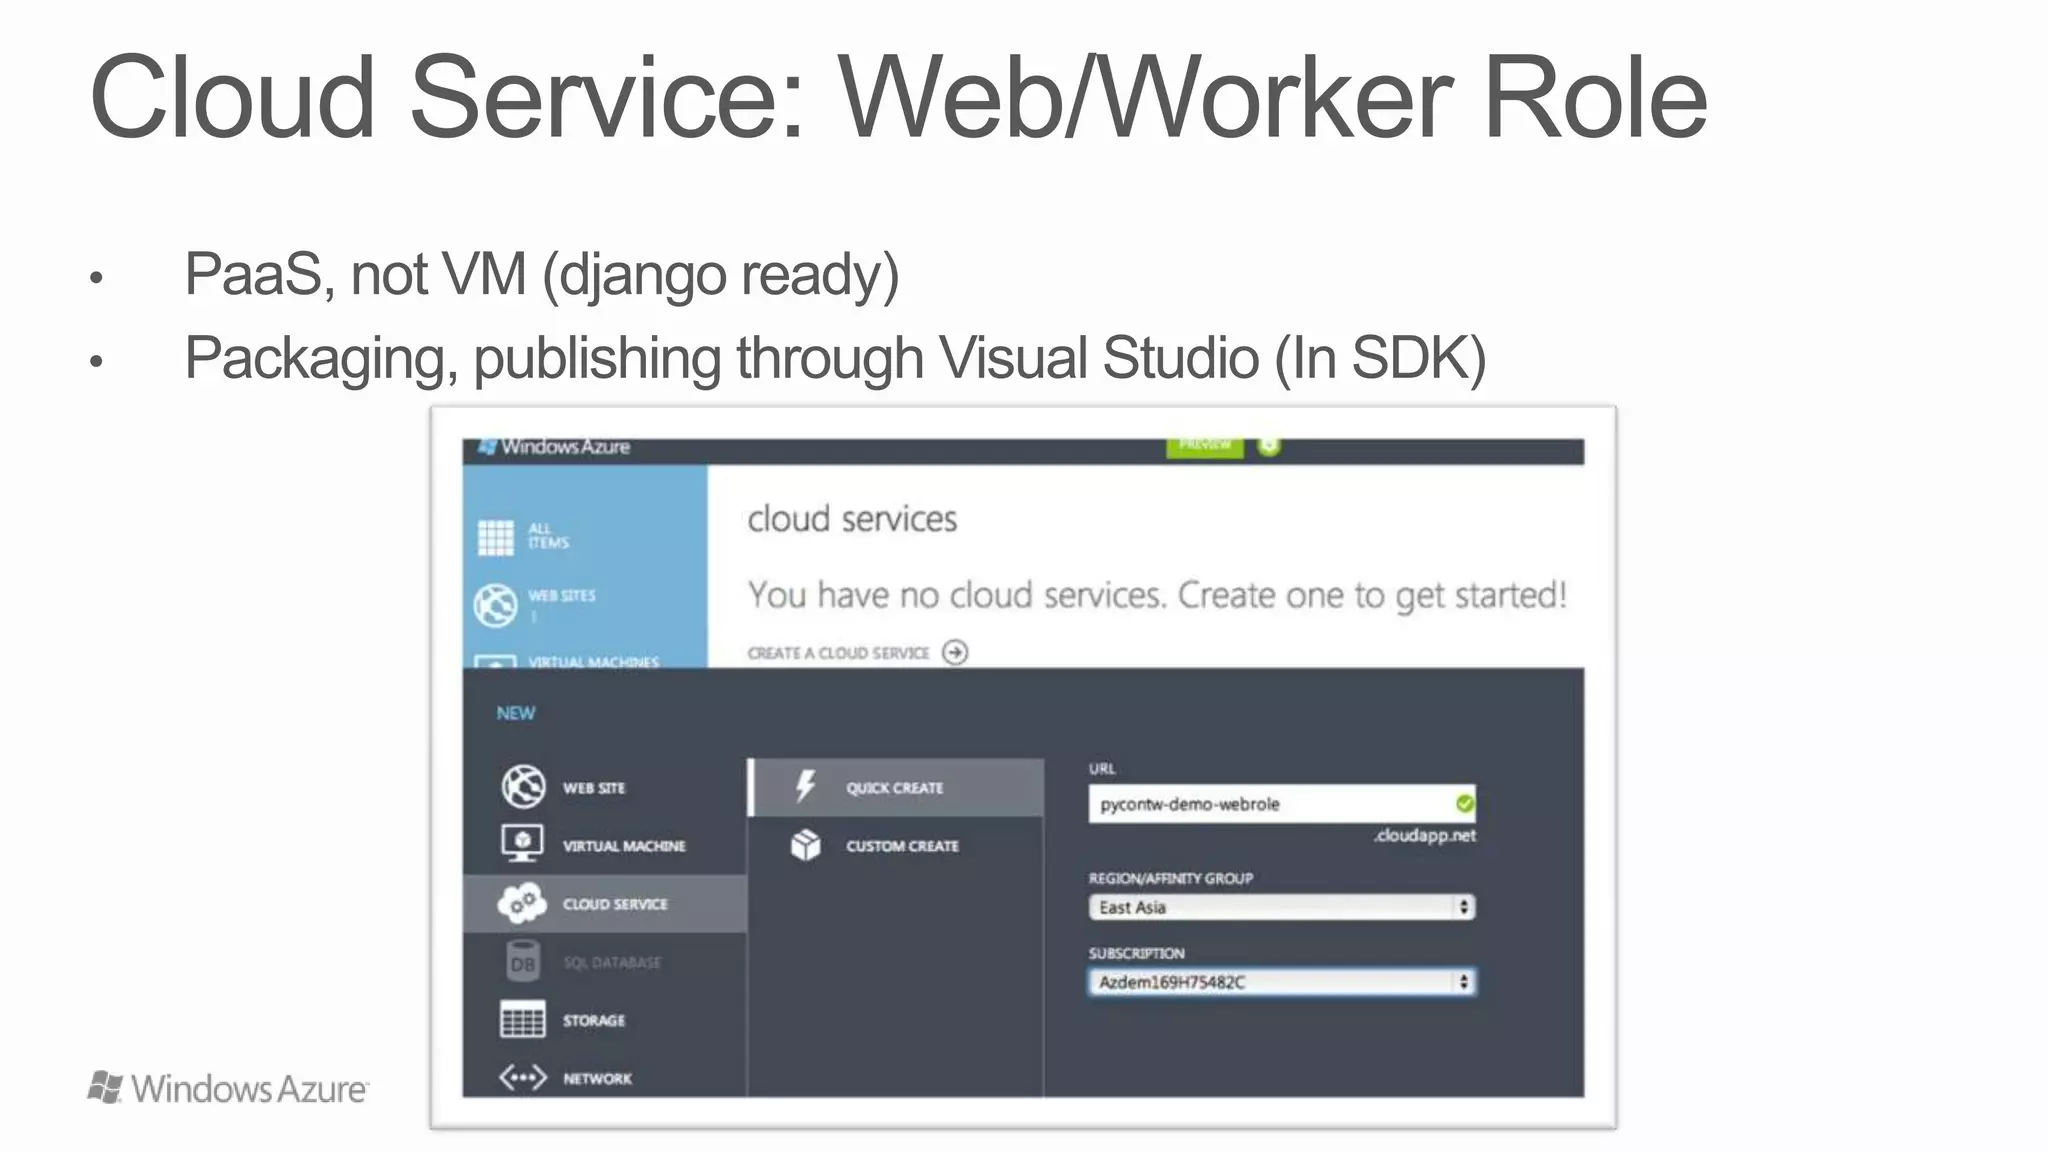2048x1152 pixels.
Task: Click the Create a Cloud Service link
Action: point(838,653)
